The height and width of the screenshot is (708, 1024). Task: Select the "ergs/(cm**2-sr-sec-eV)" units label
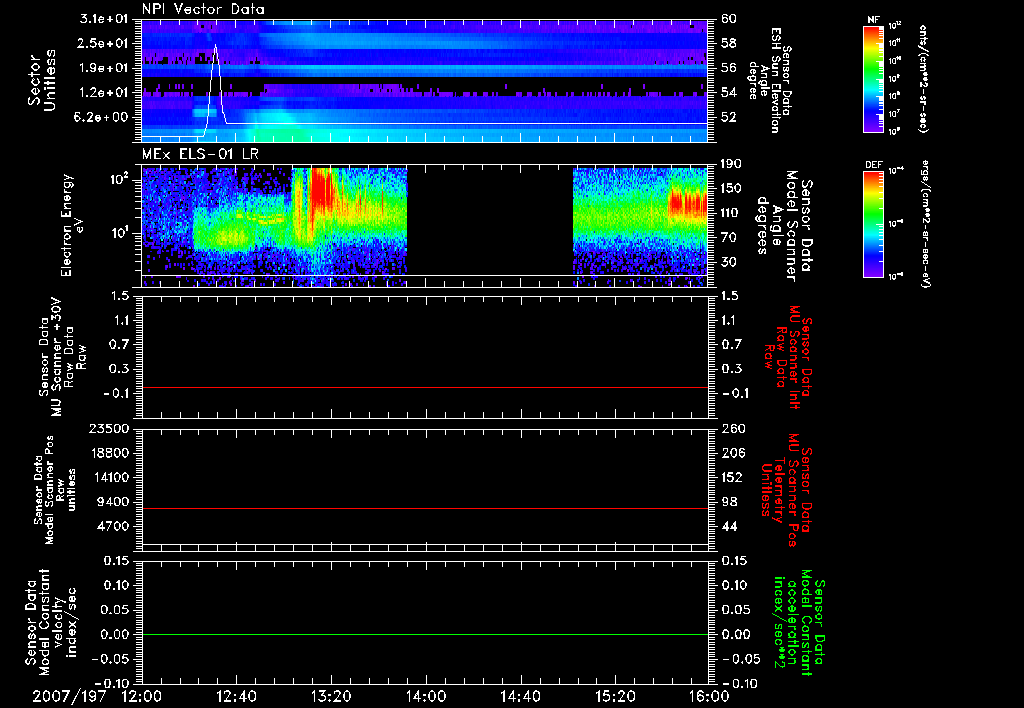pyautogui.click(x=925, y=224)
